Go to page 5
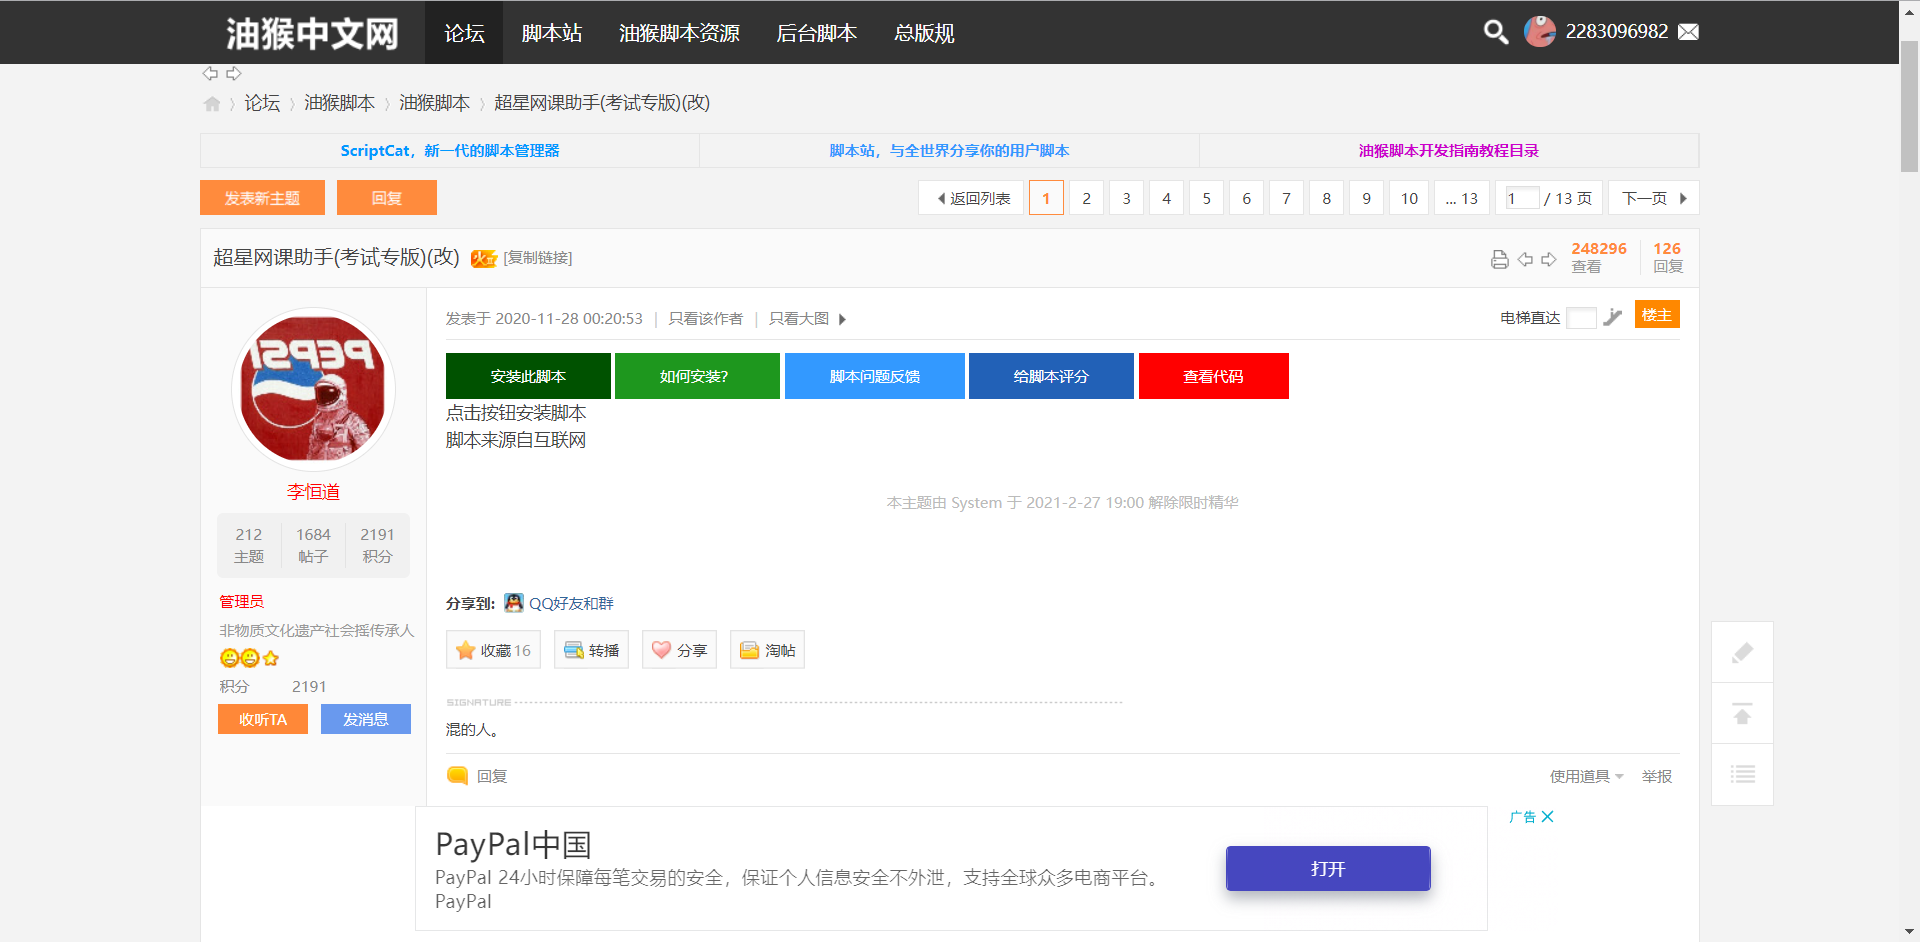 tap(1206, 198)
